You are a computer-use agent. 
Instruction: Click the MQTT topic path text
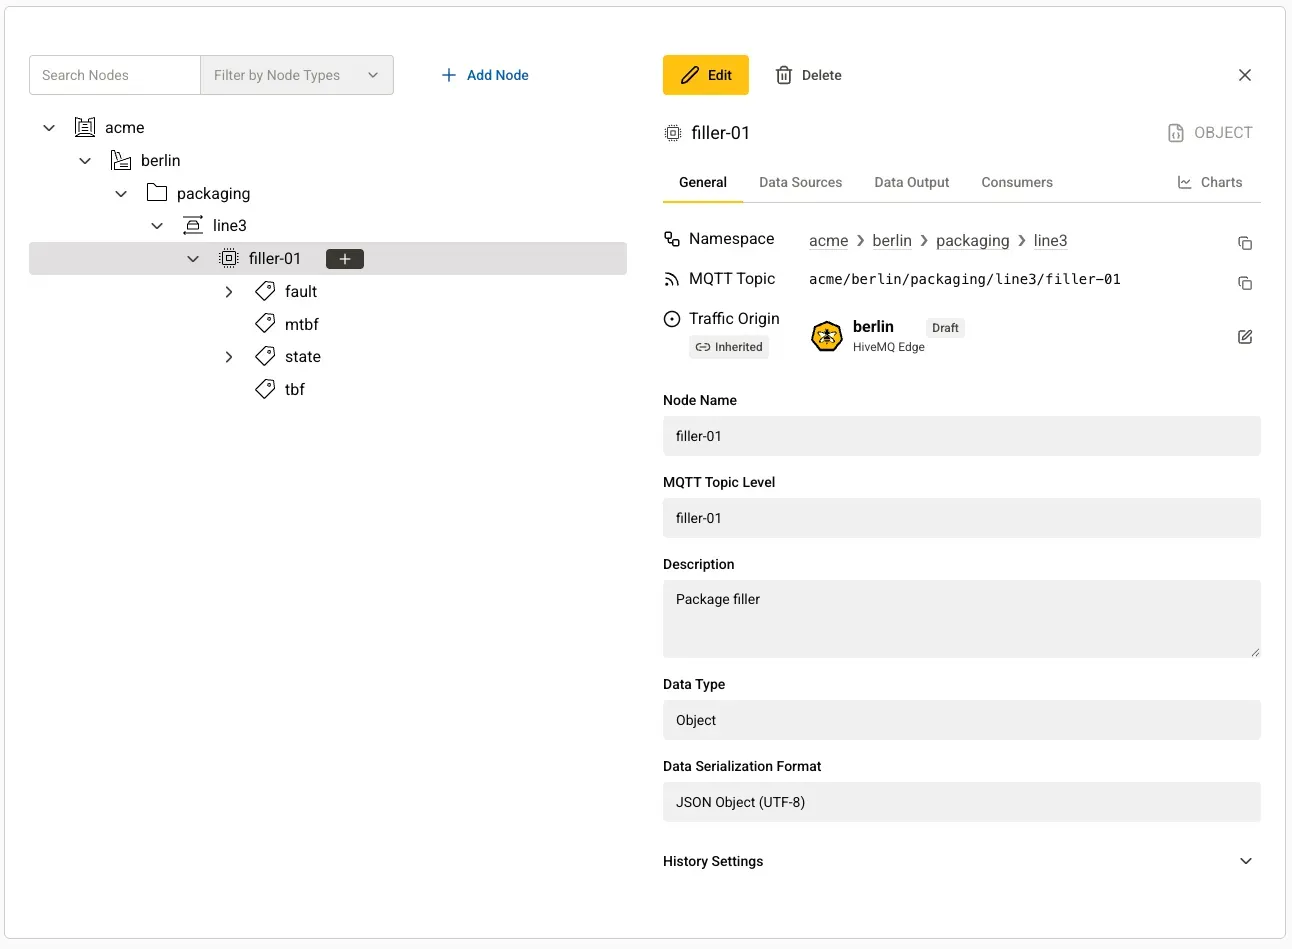click(x=965, y=279)
